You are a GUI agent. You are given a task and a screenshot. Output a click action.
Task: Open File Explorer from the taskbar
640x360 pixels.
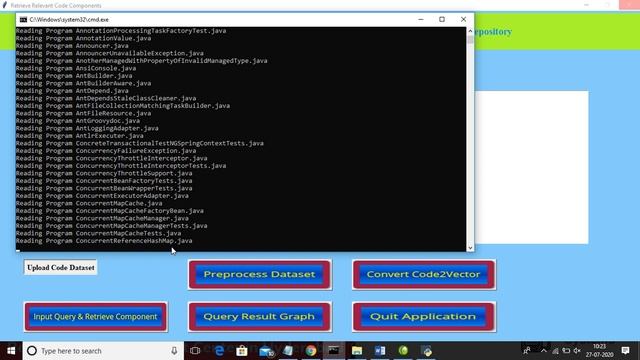(x=357, y=351)
